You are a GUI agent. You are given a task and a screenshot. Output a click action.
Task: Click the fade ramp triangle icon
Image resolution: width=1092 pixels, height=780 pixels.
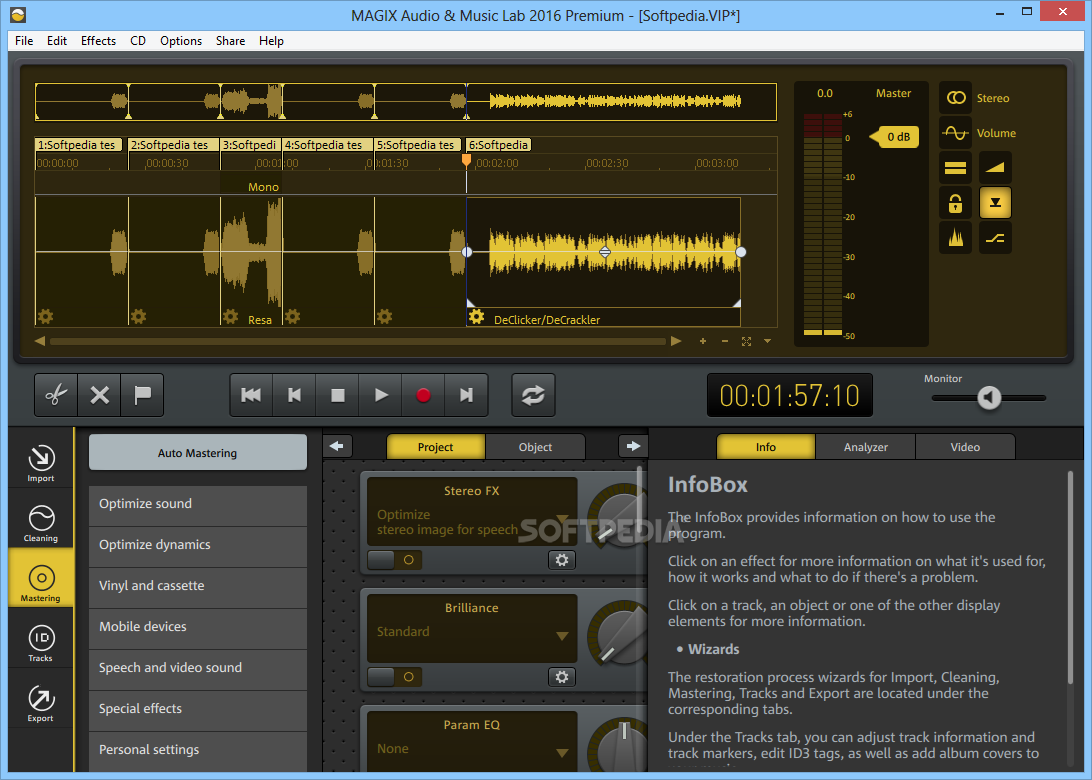pos(995,168)
